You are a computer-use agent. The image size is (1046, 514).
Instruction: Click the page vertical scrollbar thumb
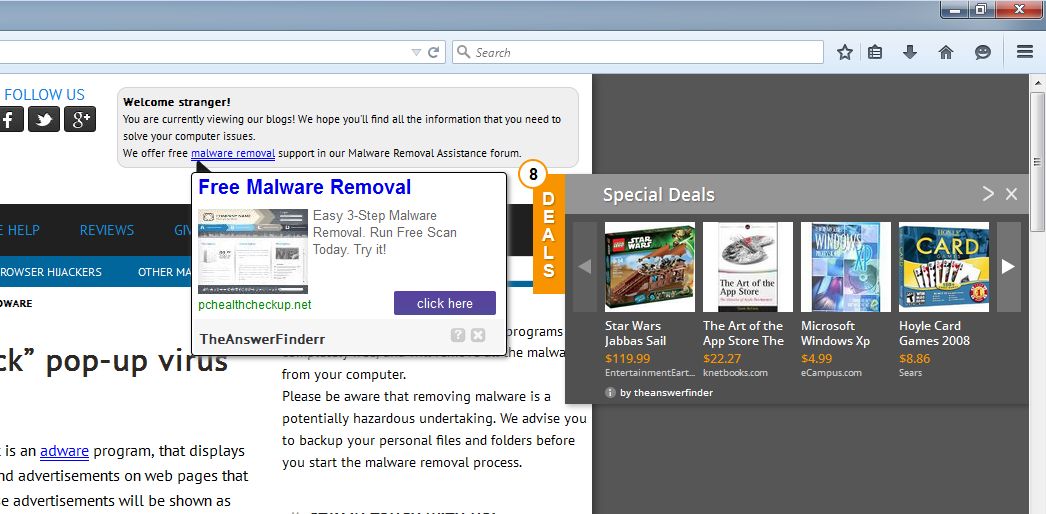[1037, 162]
